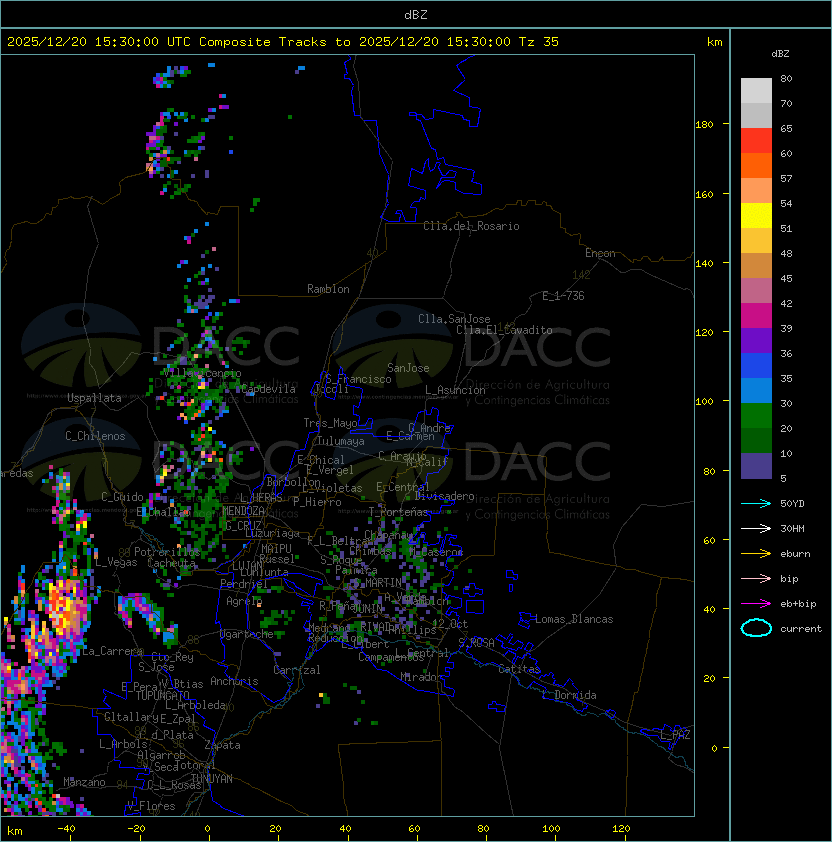Click the 'L_Vegas' map label
Screen dimensions: 832x842
117,562
